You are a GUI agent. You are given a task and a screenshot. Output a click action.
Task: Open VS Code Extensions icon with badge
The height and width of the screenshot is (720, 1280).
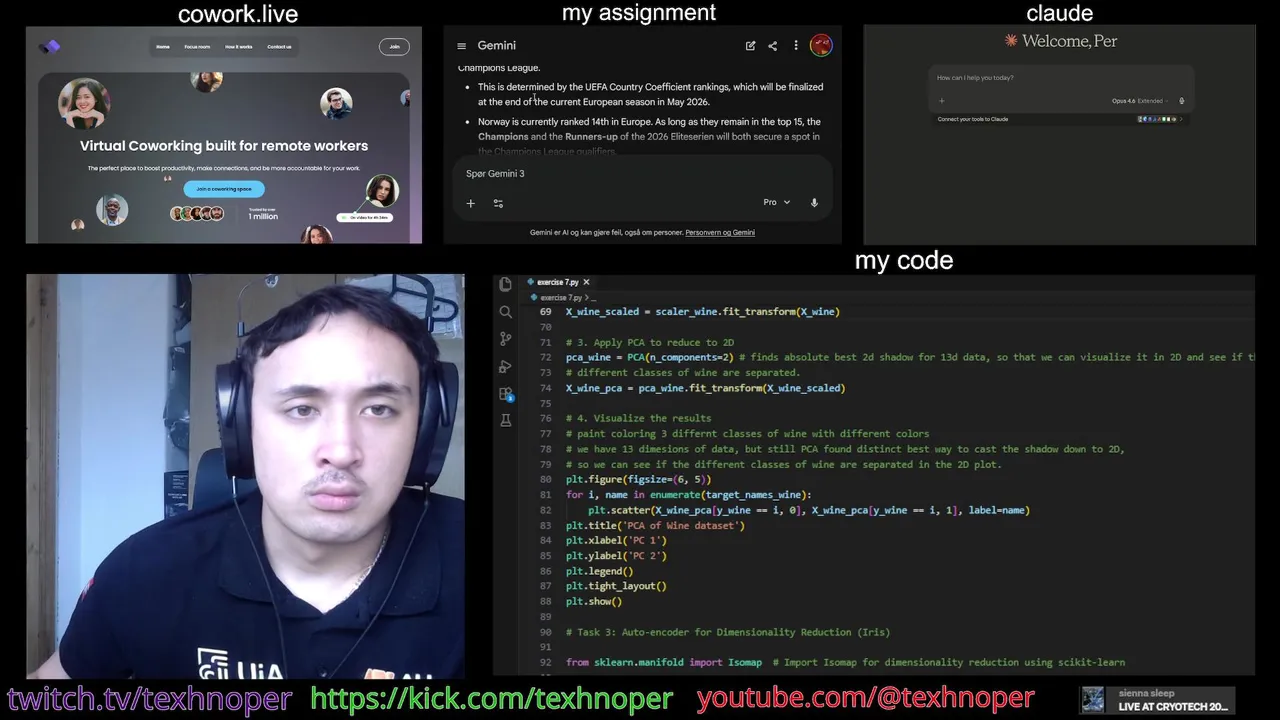[506, 395]
